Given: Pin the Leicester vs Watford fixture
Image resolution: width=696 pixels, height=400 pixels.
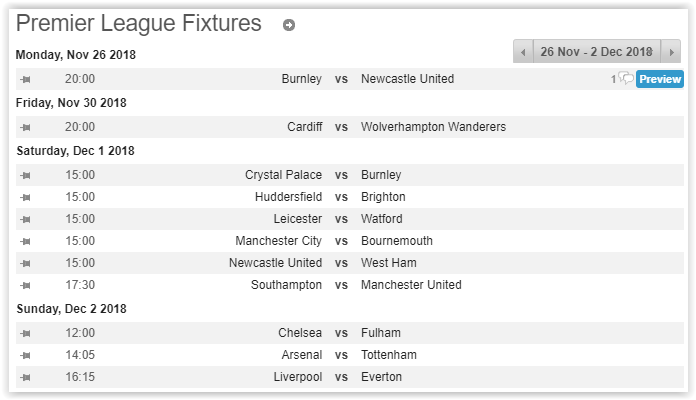Looking at the screenshot, I should click(26, 219).
